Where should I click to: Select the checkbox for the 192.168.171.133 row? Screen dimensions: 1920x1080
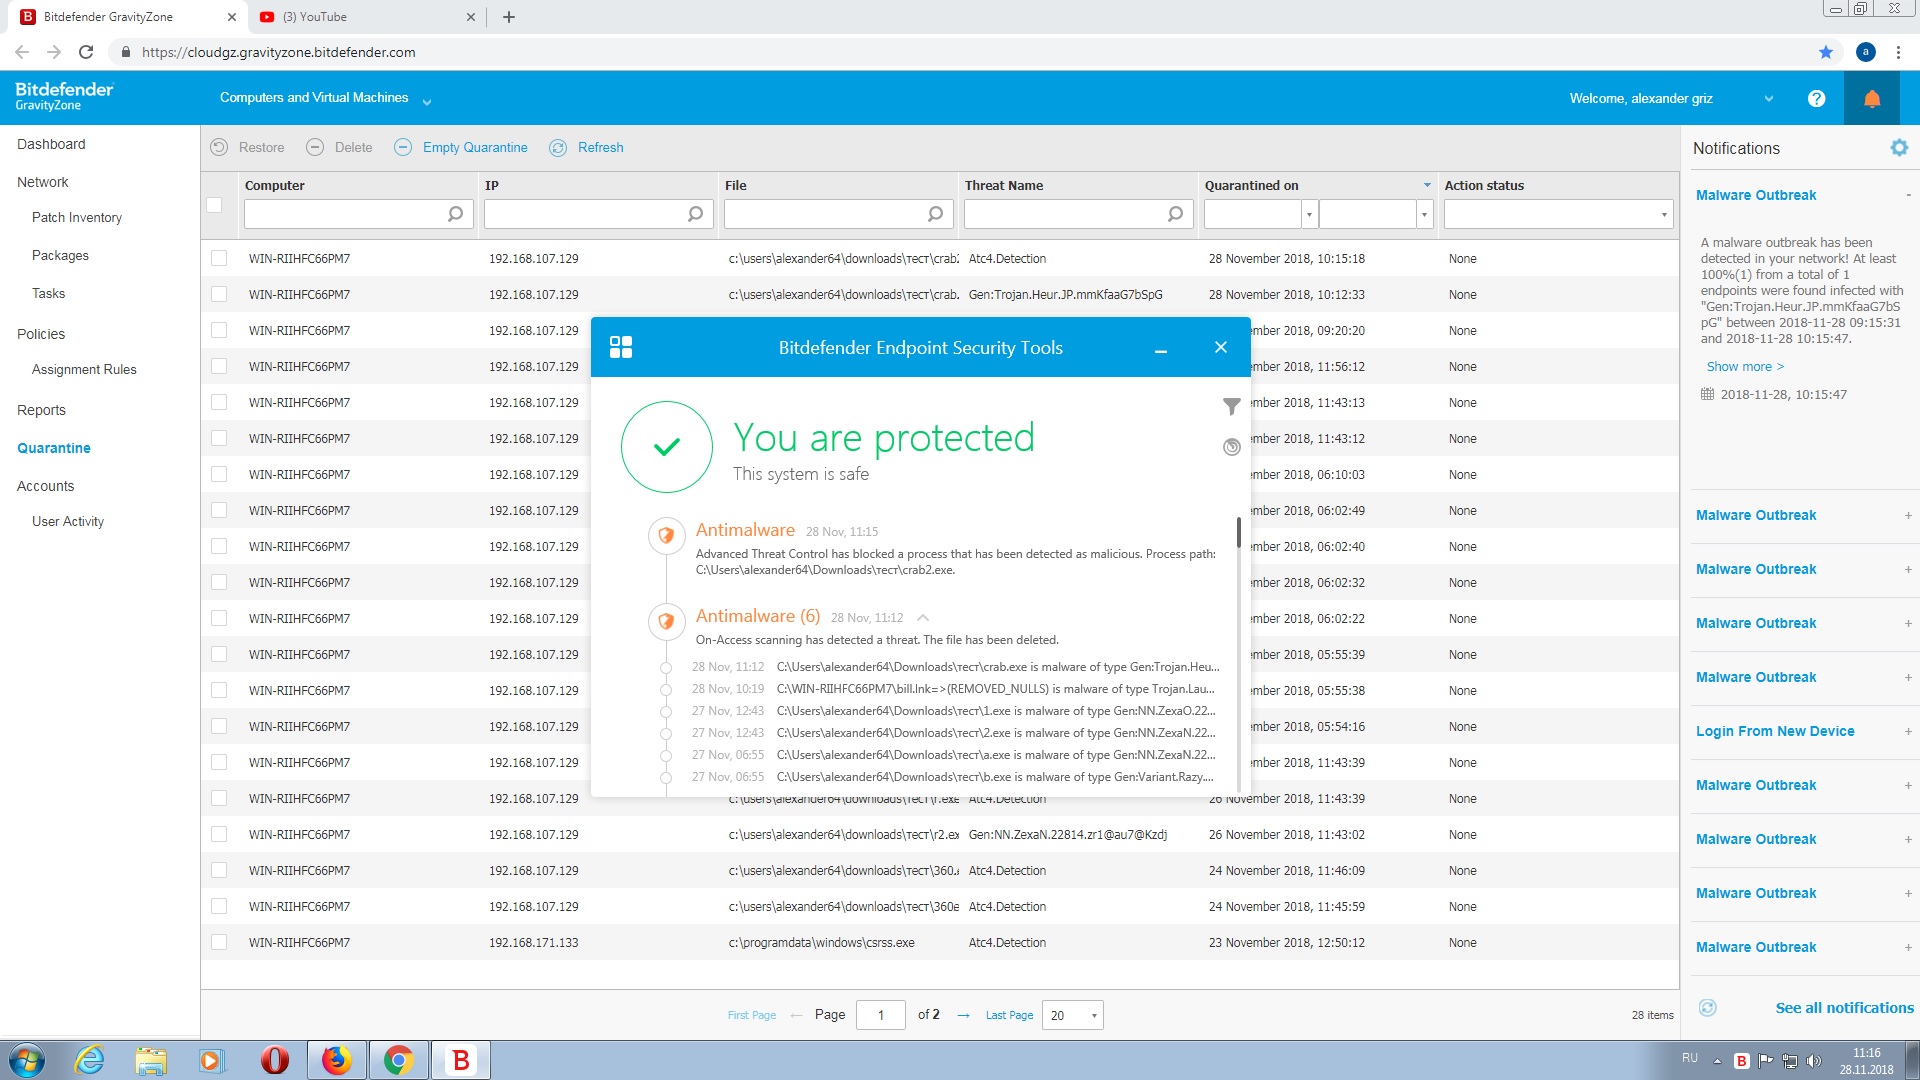coord(219,942)
